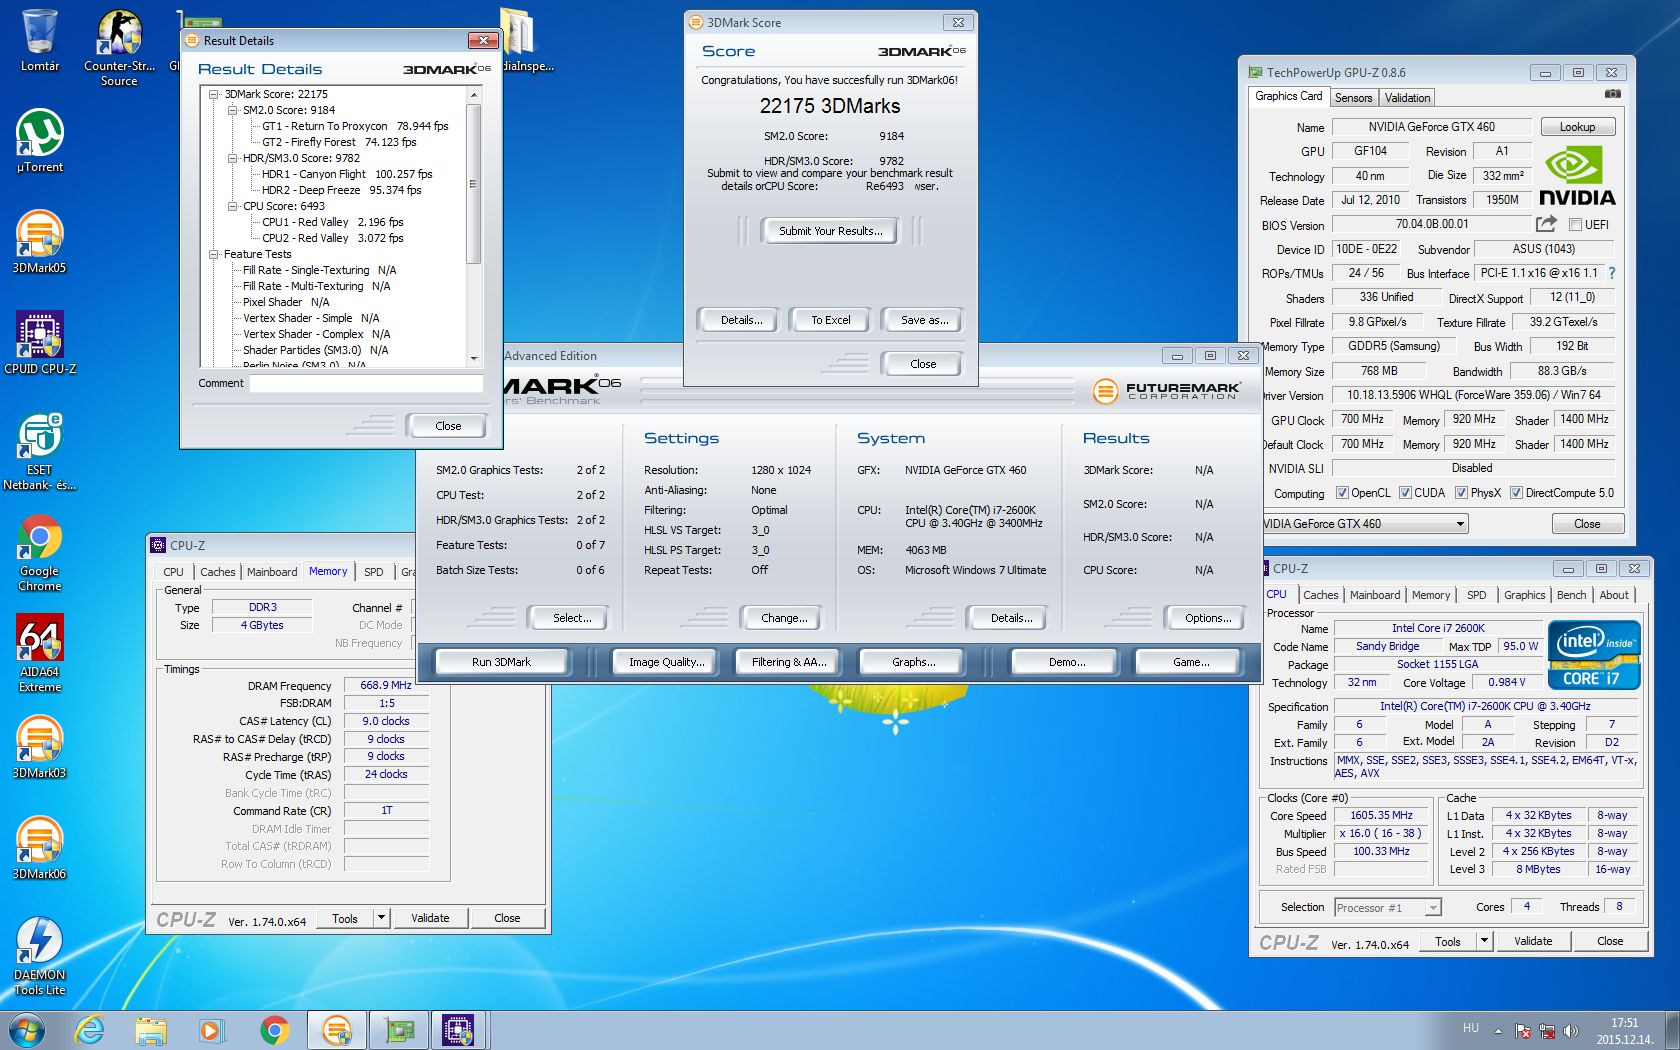
Task: Toggle the PhysX checkbox
Action: pos(1461,493)
